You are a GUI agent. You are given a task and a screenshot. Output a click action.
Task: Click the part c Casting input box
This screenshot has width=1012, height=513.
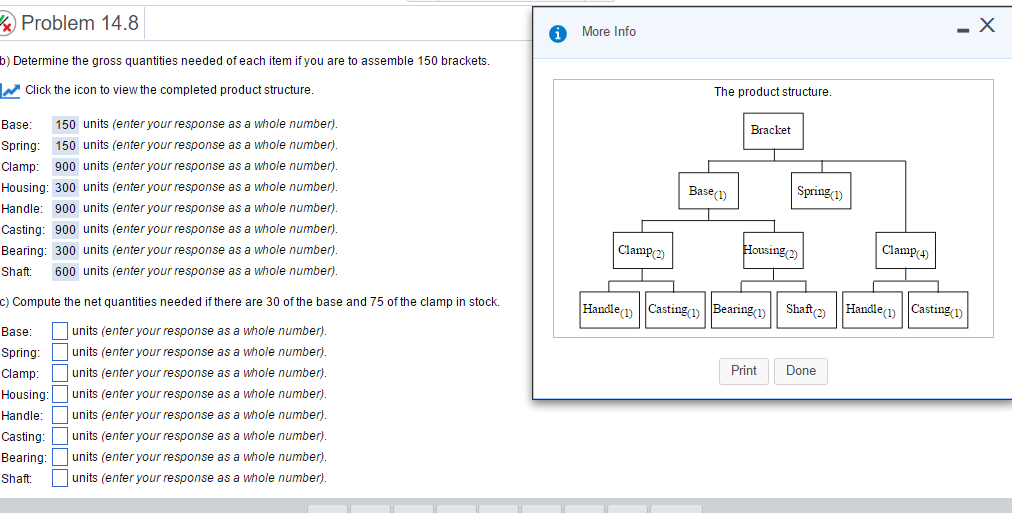point(60,436)
